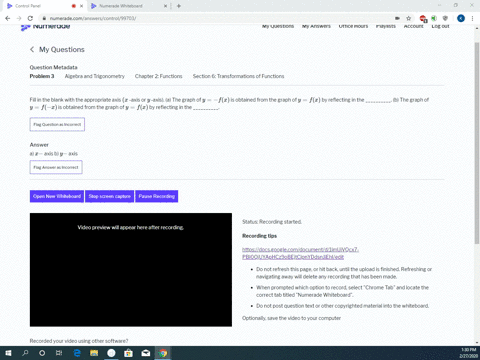Screen dimensions: 480x360
Task: Open Account navigation link
Action: pyautogui.click(x=413, y=26)
